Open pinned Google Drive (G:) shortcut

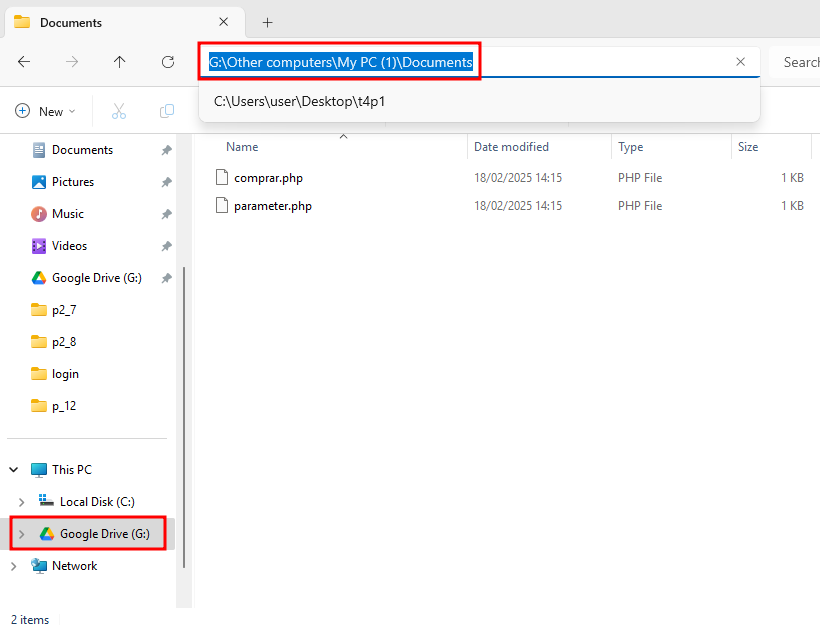96,278
